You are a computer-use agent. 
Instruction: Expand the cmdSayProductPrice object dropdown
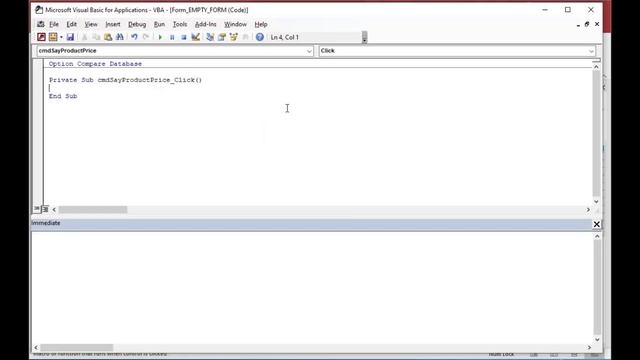coord(309,51)
